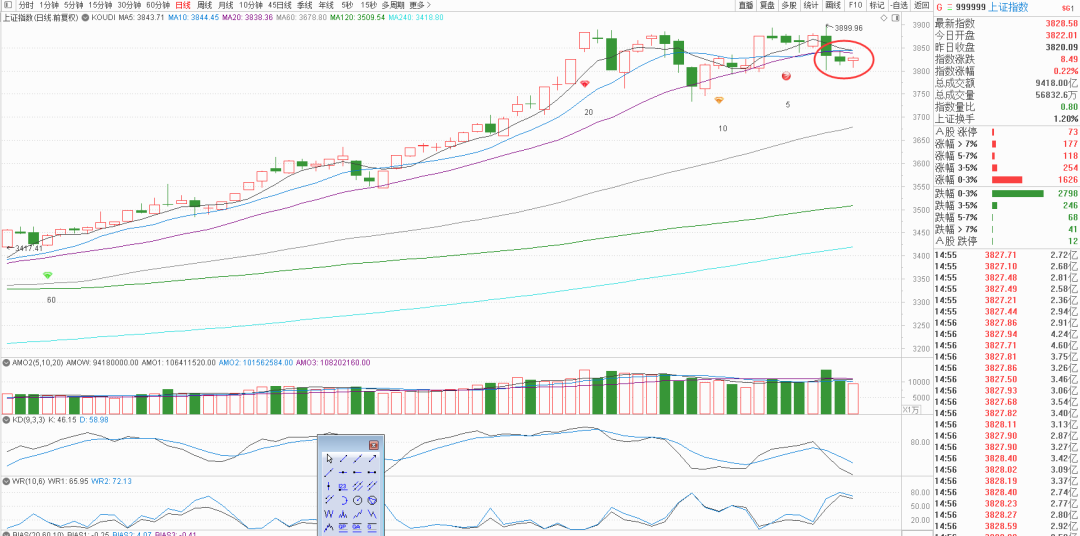Select the arrow pointer tool in the drawing palette
The image size is (1080, 536).
[329, 458]
